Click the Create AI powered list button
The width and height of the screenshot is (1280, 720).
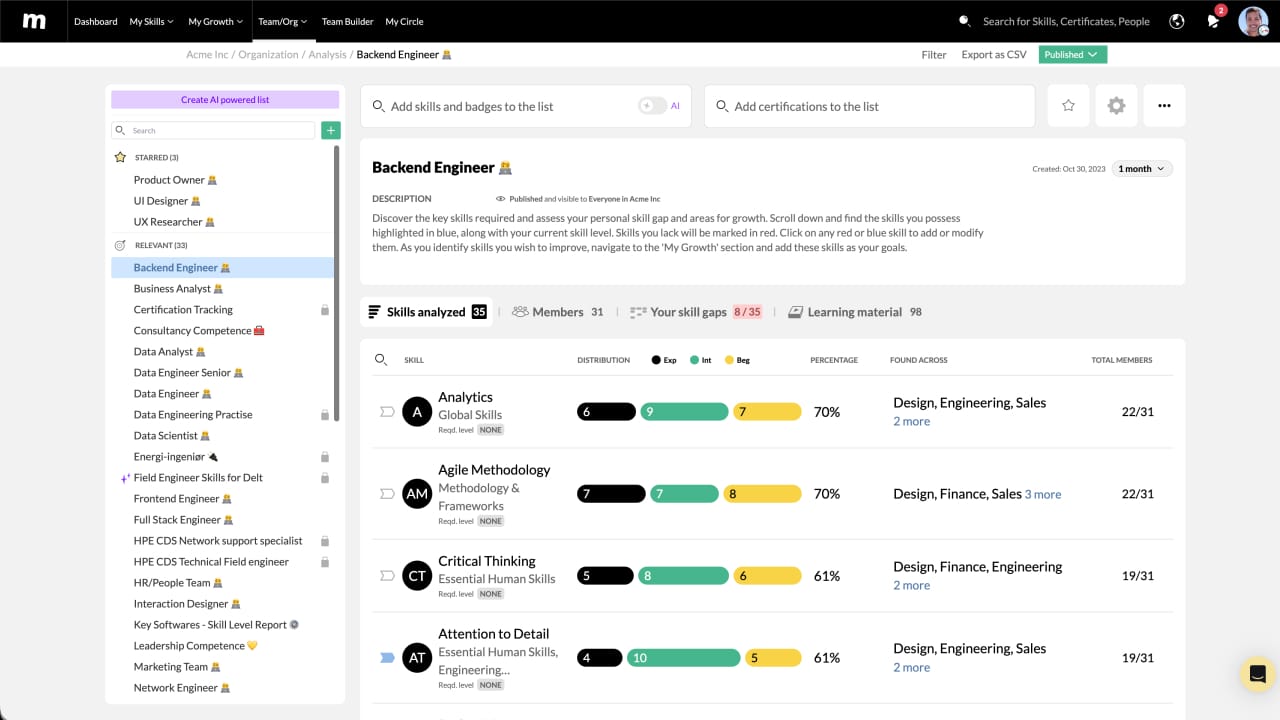[x=225, y=100]
